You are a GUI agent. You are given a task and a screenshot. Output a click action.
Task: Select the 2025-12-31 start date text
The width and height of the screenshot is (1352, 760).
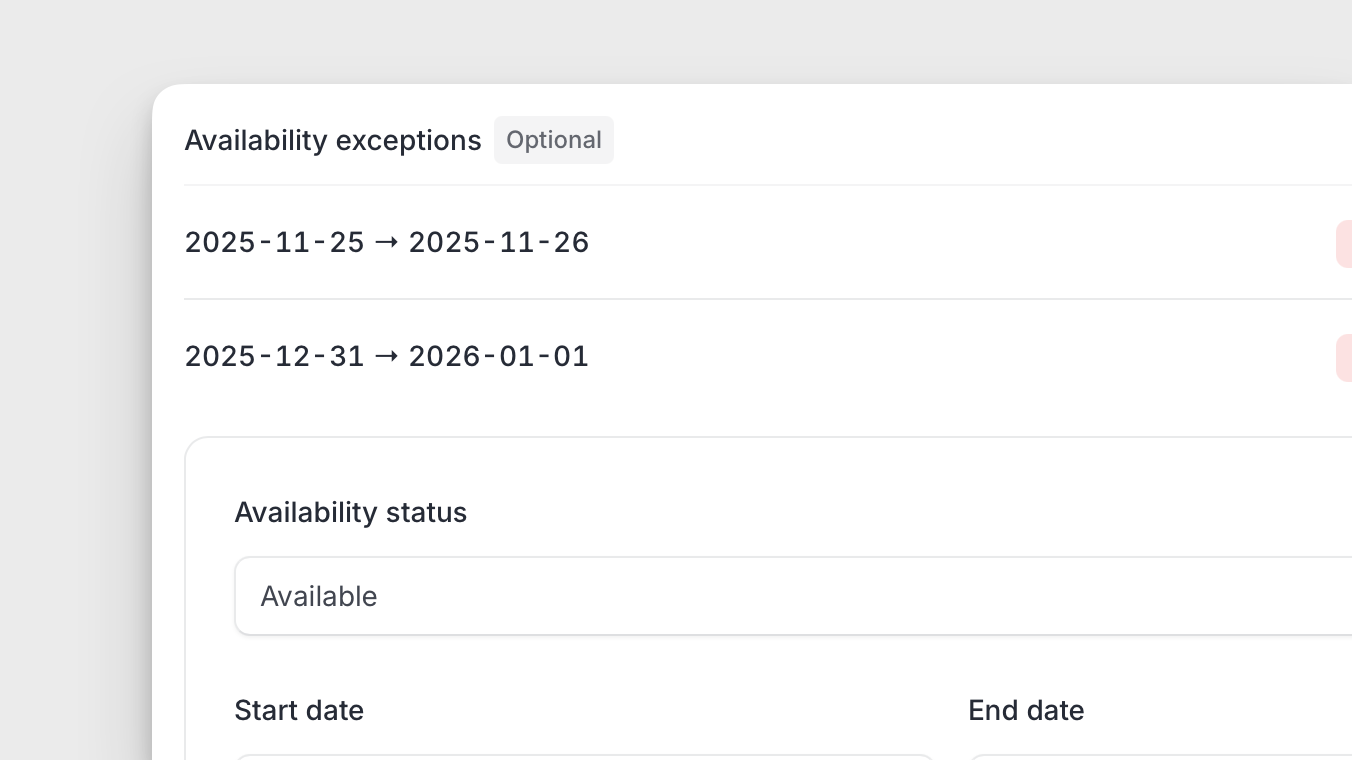click(x=274, y=356)
